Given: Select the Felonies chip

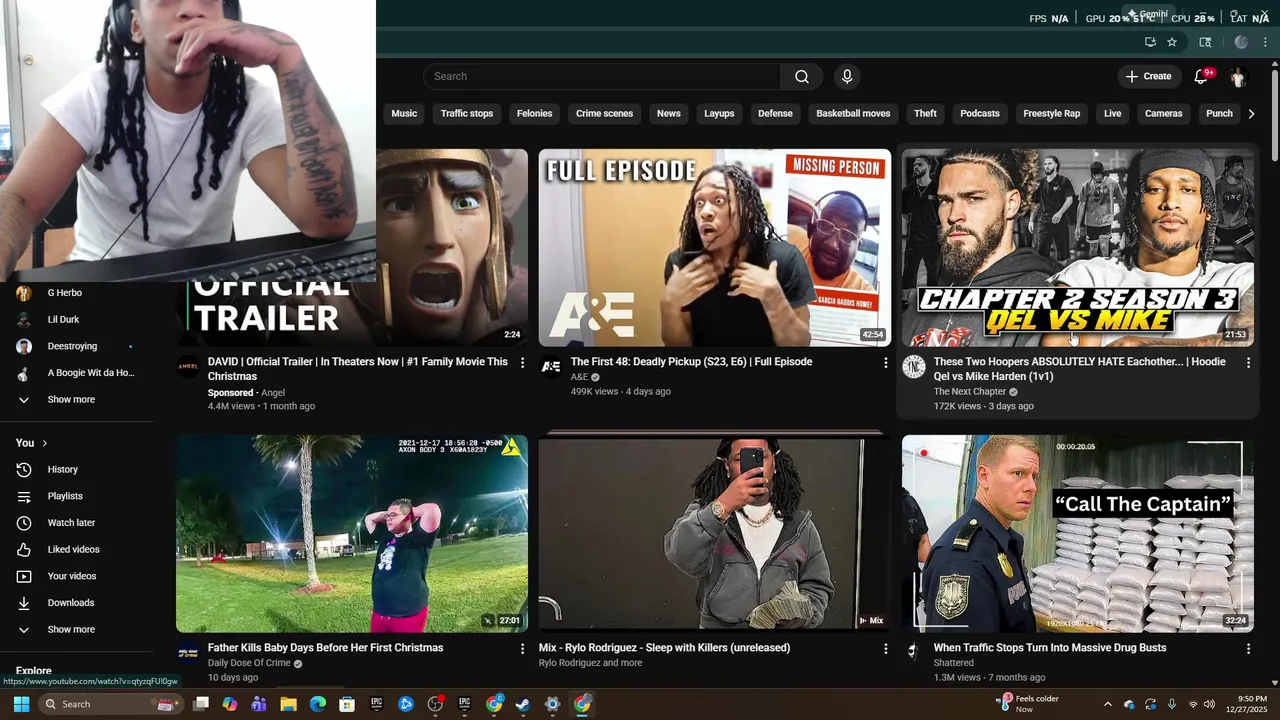Looking at the screenshot, I should click(x=534, y=114).
